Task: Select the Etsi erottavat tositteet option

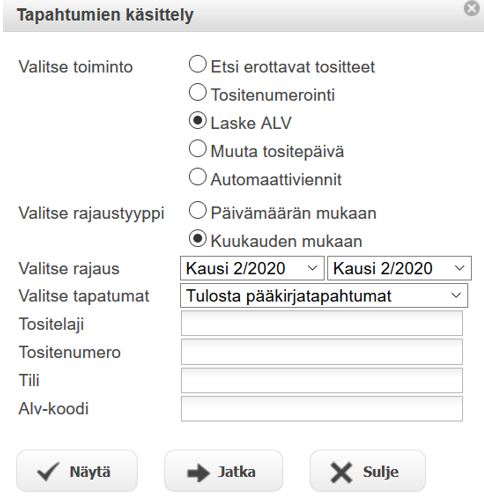Action: (x=198, y=64)
